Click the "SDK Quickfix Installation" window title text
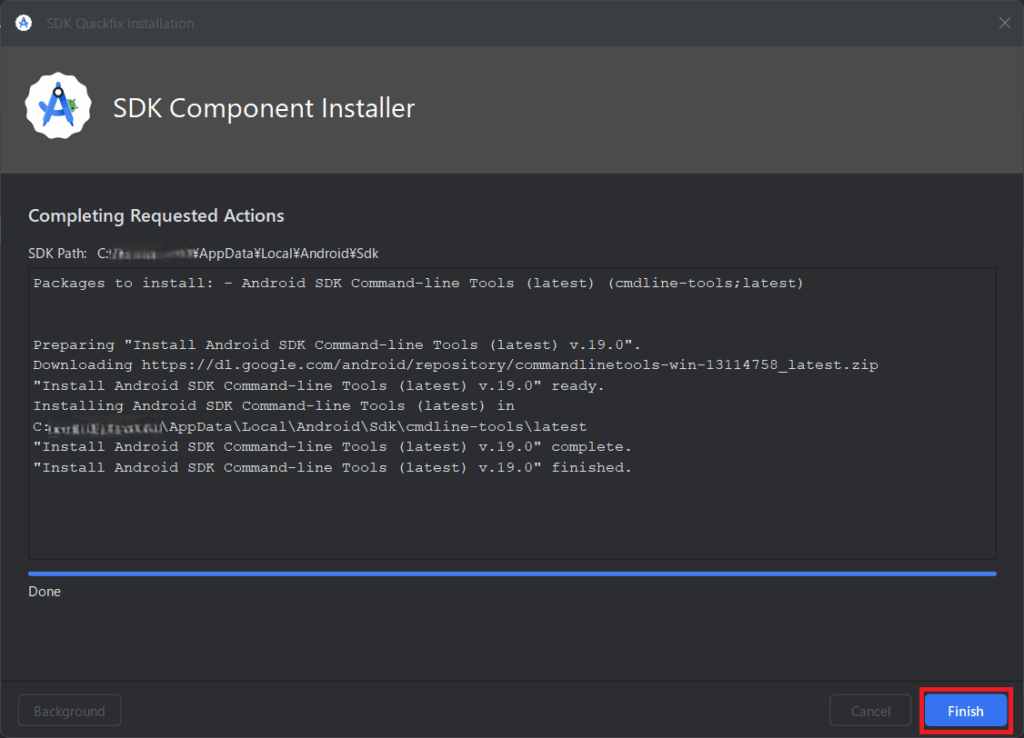 click(x=120, y=23)
